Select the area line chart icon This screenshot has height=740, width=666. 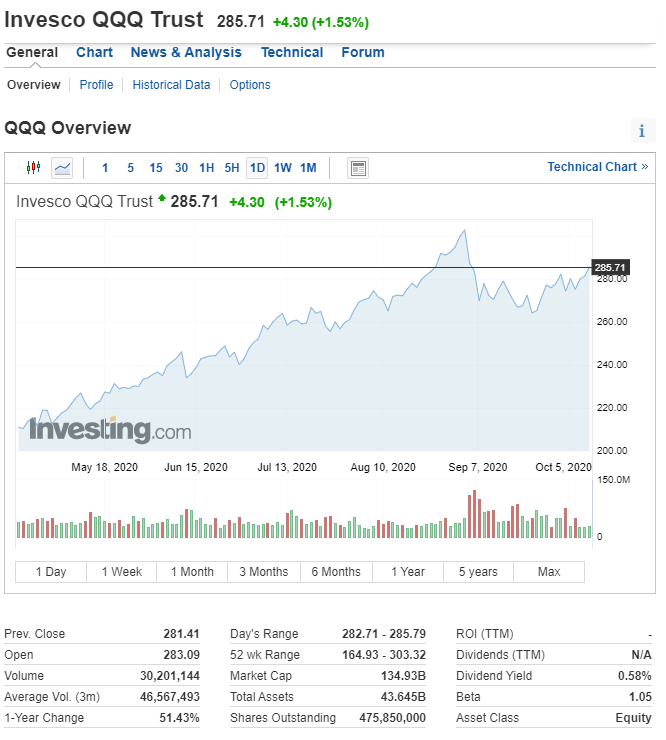tap(62, 168)
